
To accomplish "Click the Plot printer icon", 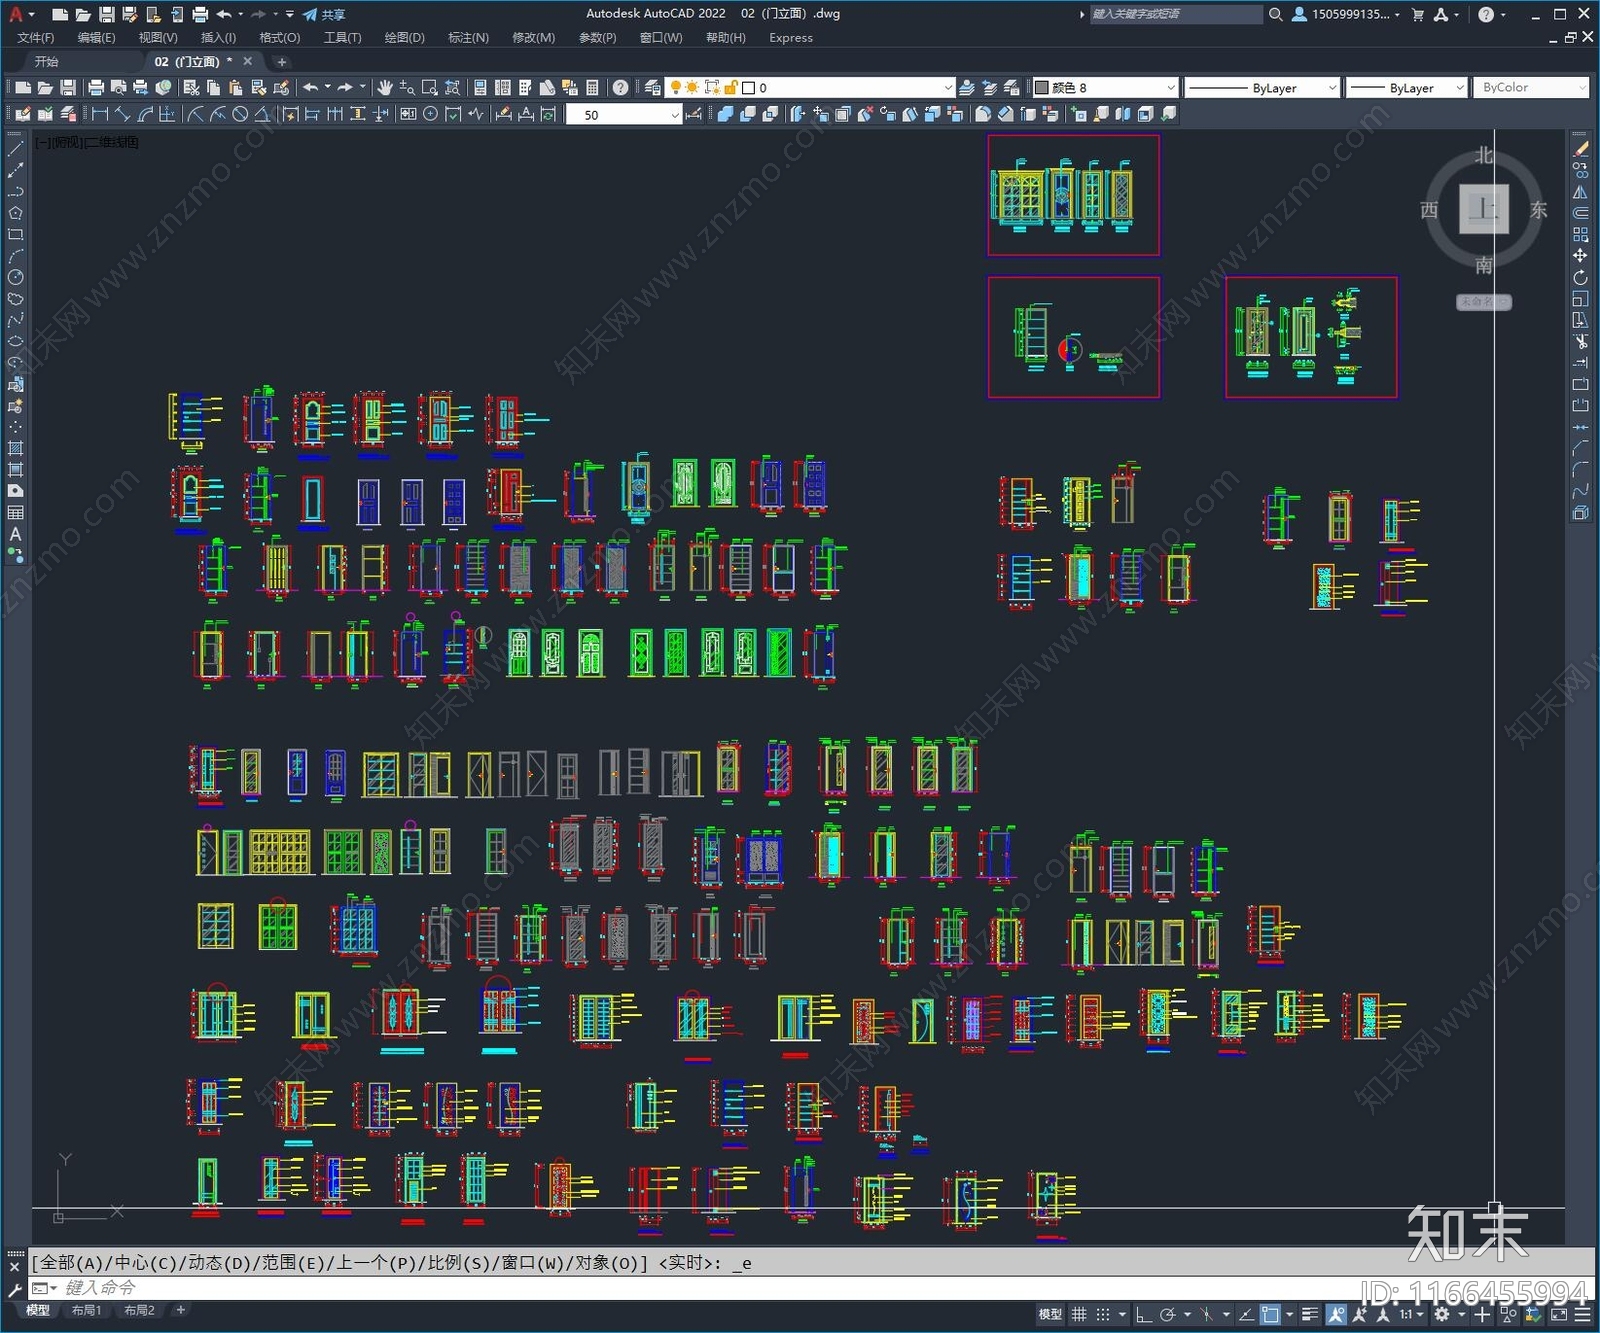I will (96, 88).
